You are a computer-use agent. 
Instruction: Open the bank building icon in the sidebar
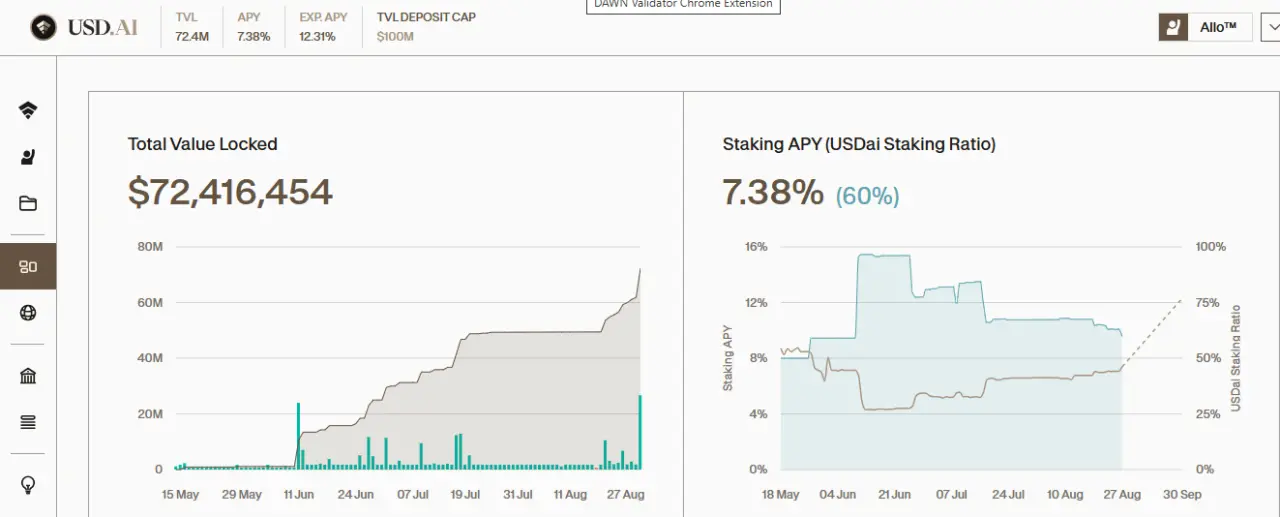click(28, 376)
